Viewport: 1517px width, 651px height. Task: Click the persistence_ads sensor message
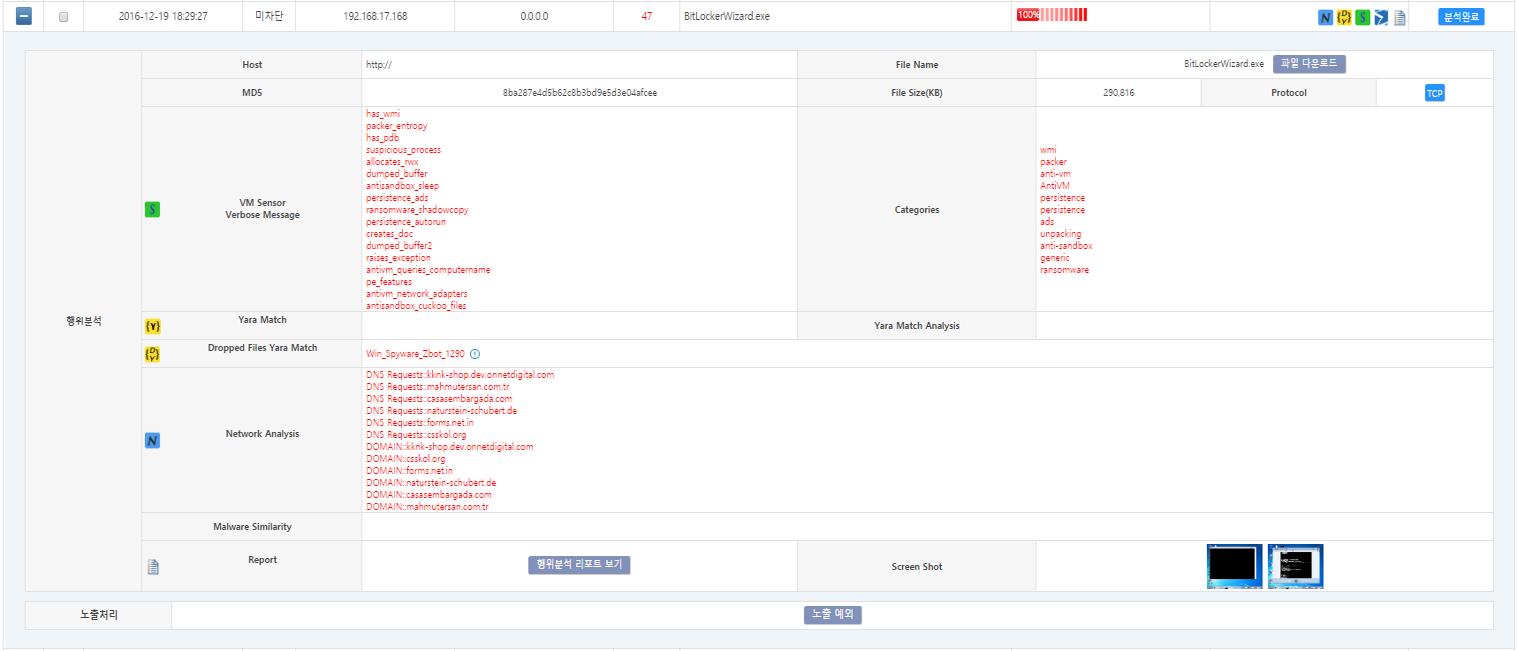397,198
